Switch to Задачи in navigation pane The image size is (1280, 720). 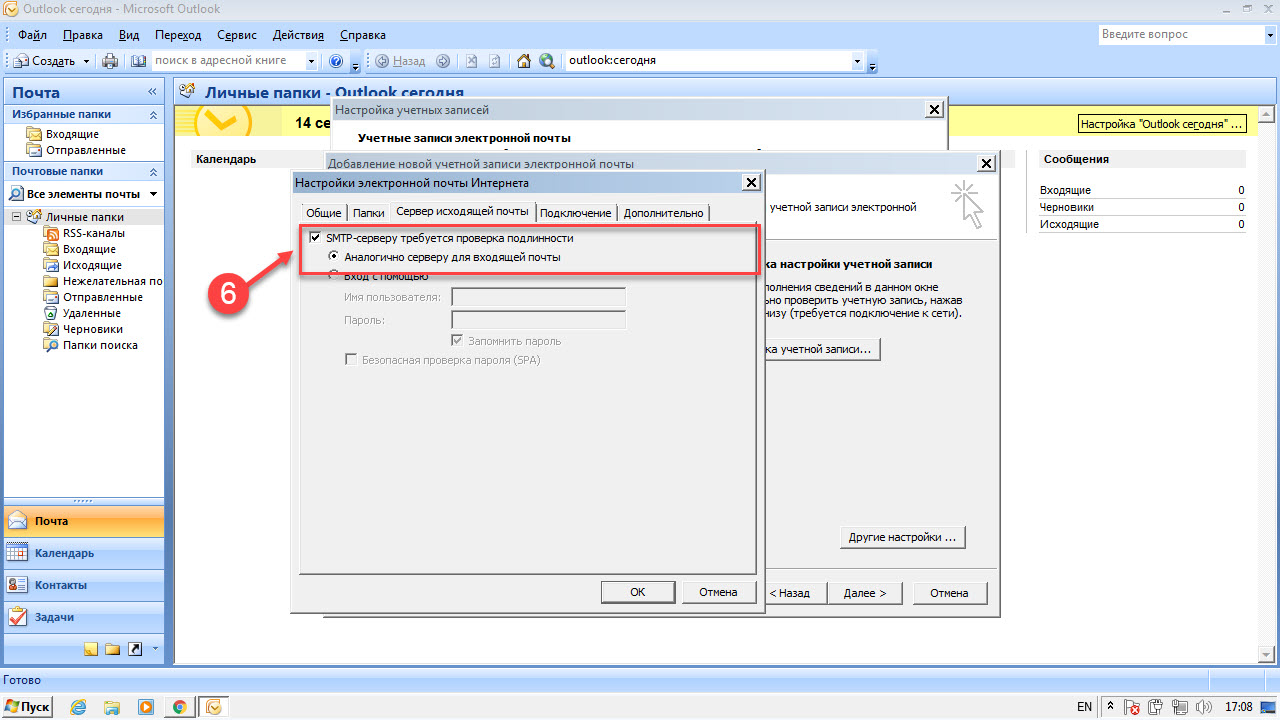pos(84,617)
